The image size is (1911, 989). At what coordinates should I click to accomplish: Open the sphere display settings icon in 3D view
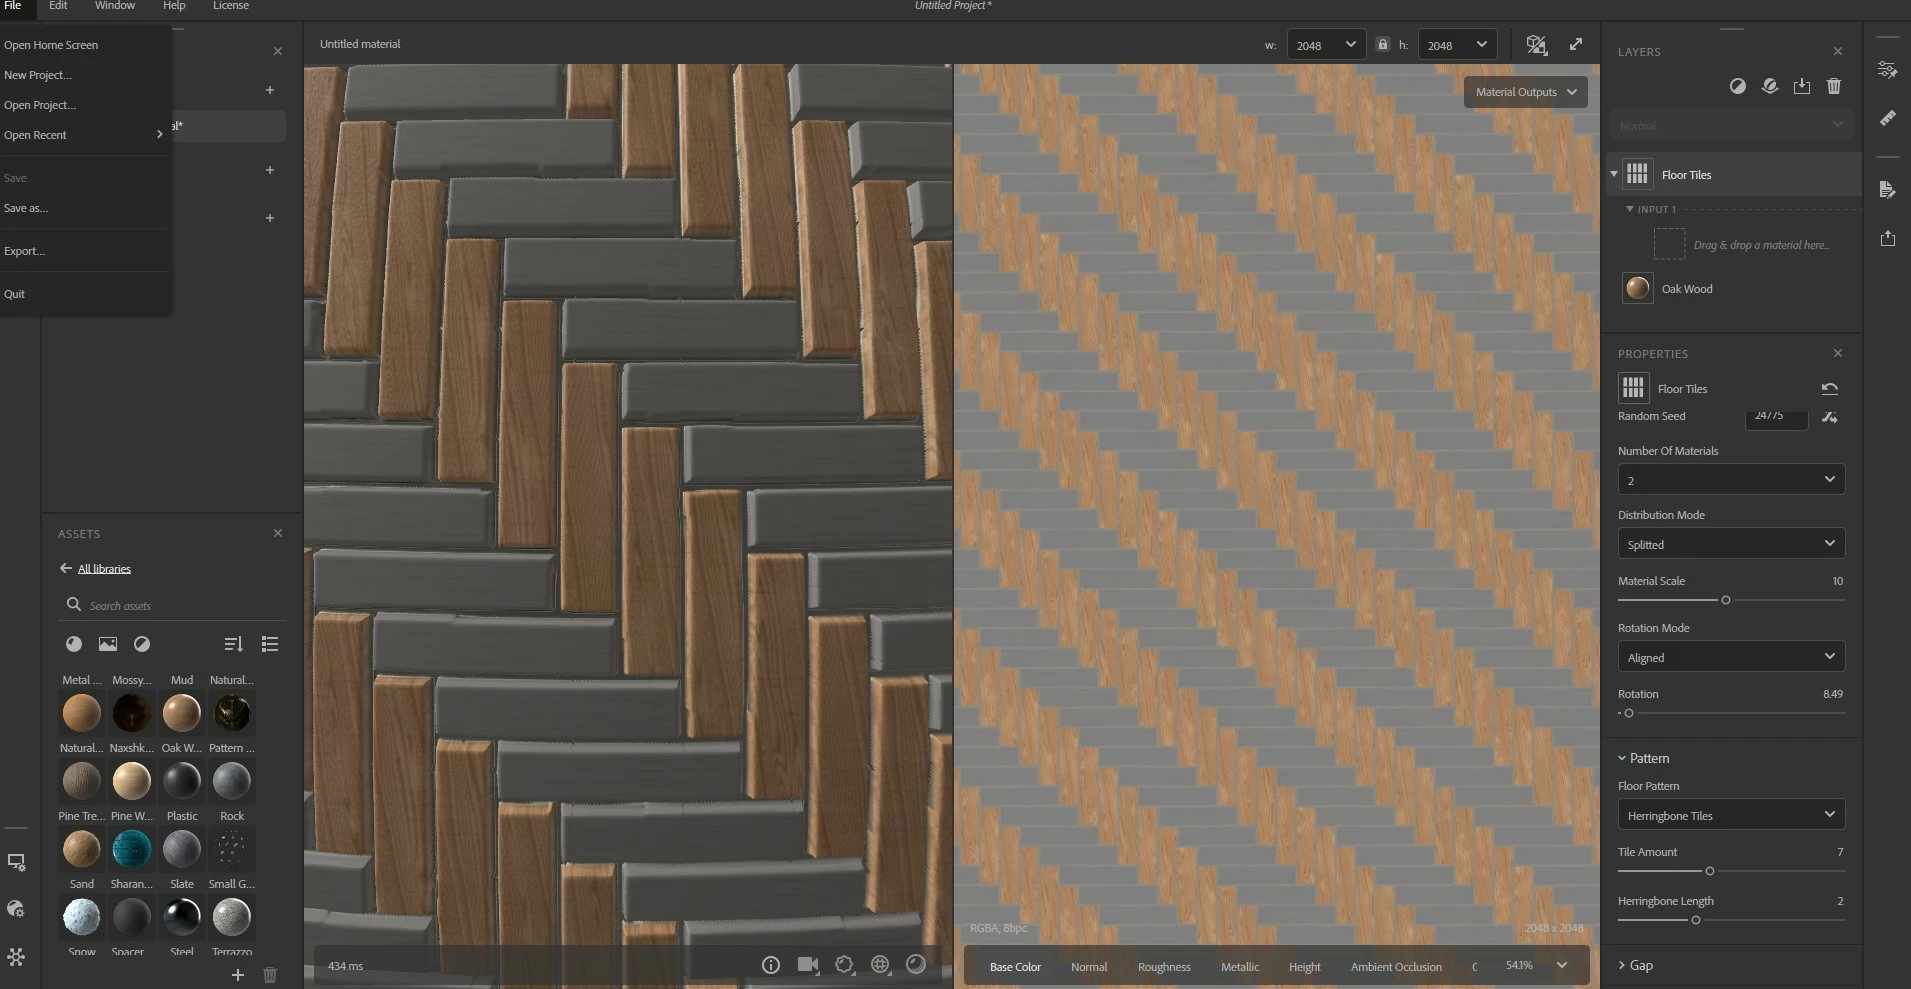[x=916, y=965]
